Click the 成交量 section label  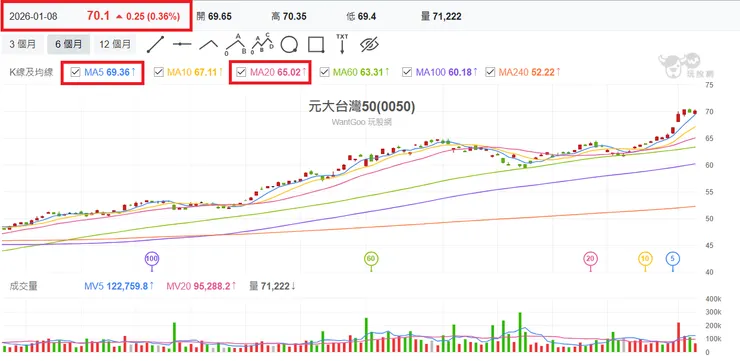23,286
